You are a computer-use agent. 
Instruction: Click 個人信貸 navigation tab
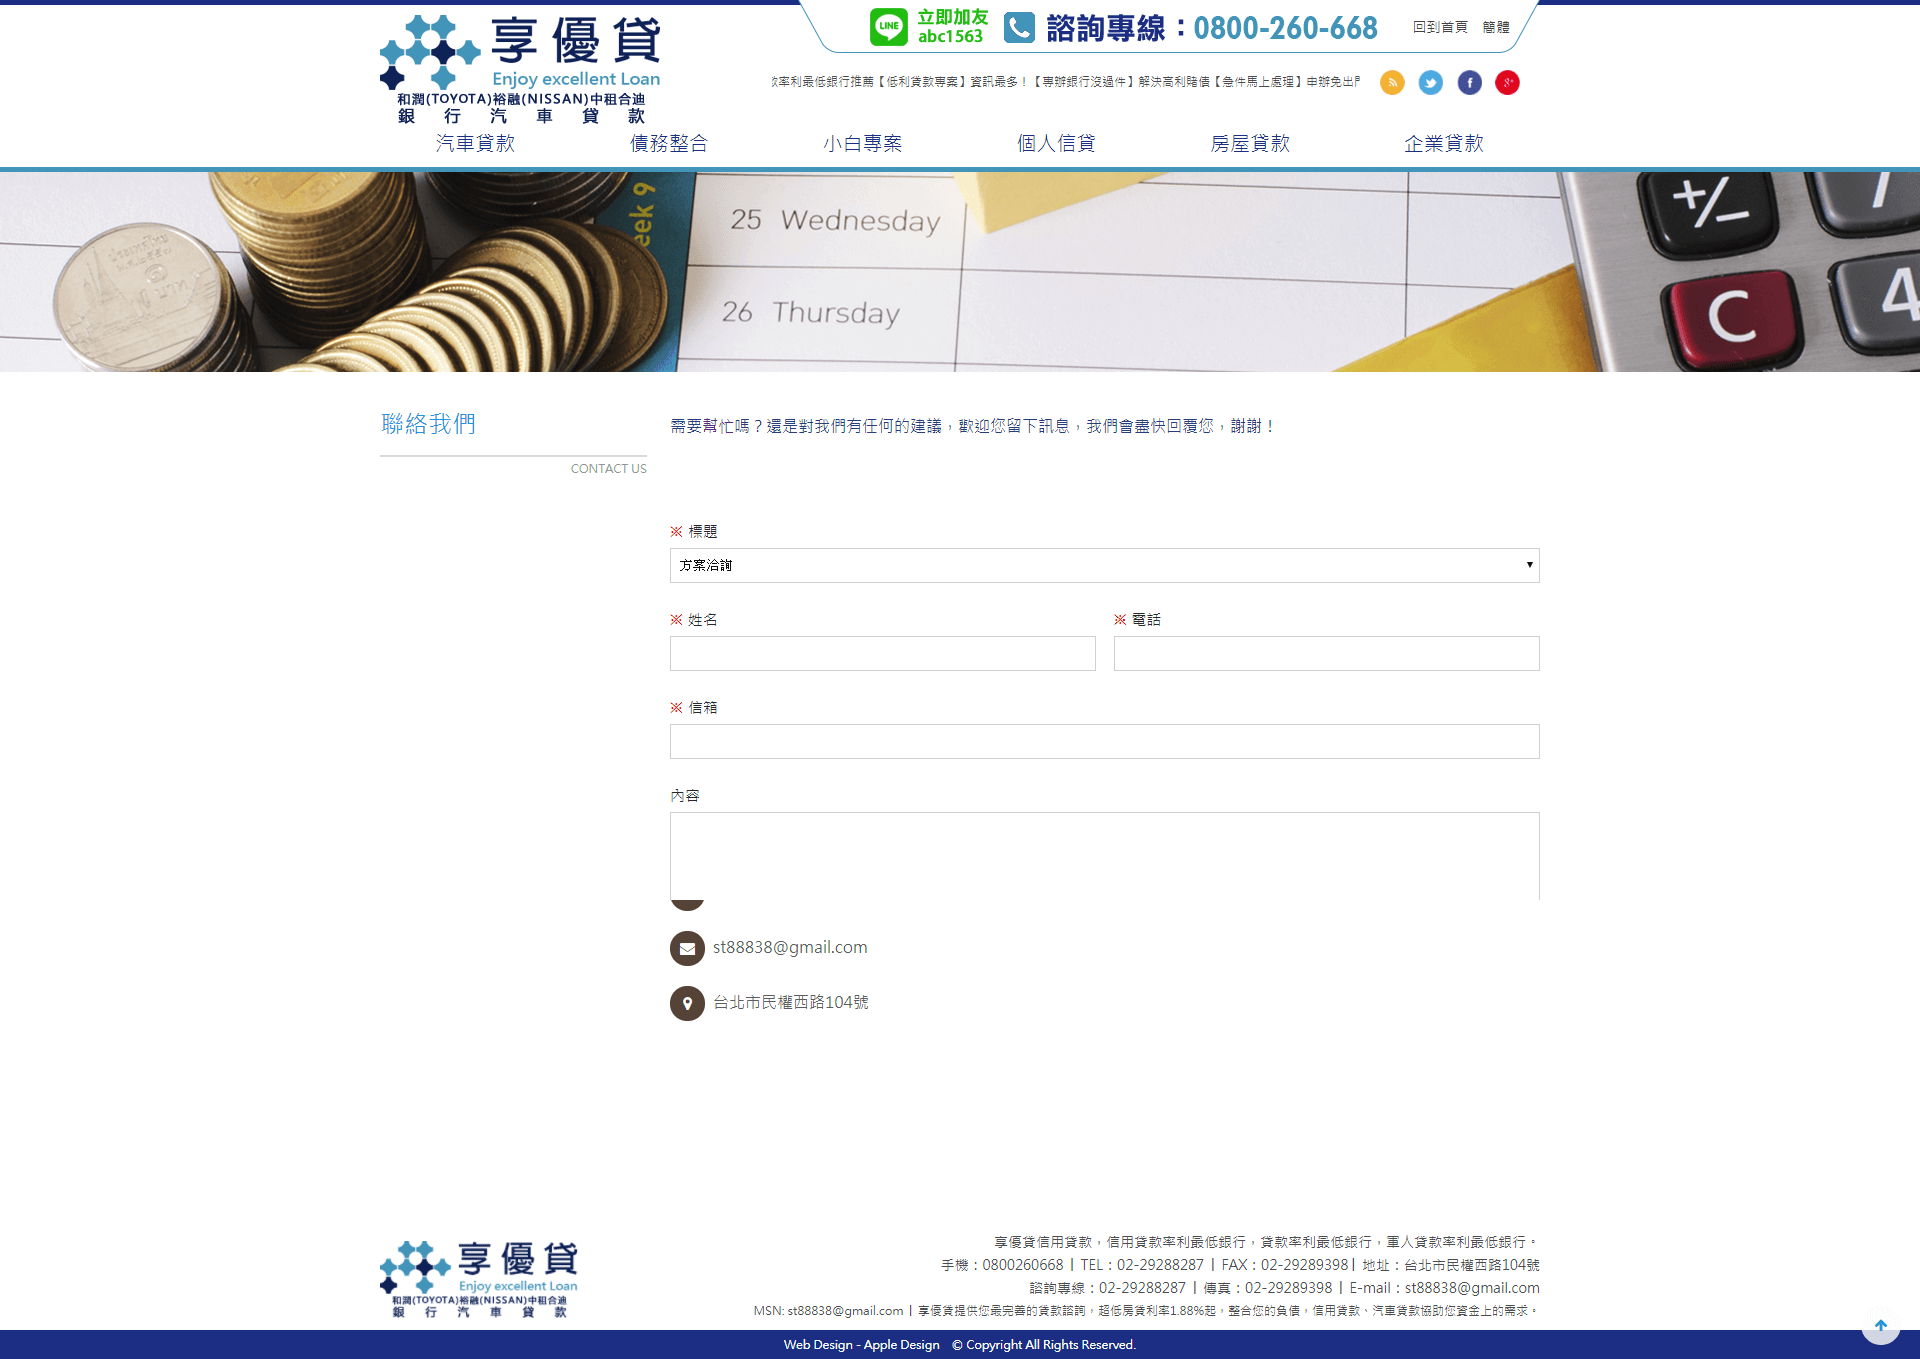pos(1056,143)
